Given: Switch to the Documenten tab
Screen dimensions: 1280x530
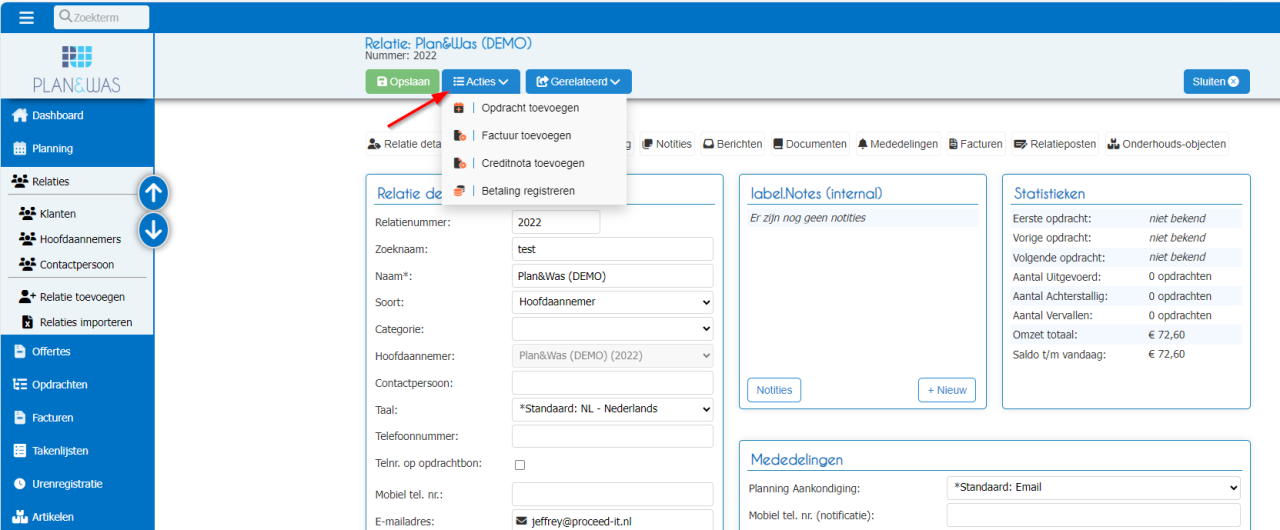Looking at the screenshot, I should 809,144.
